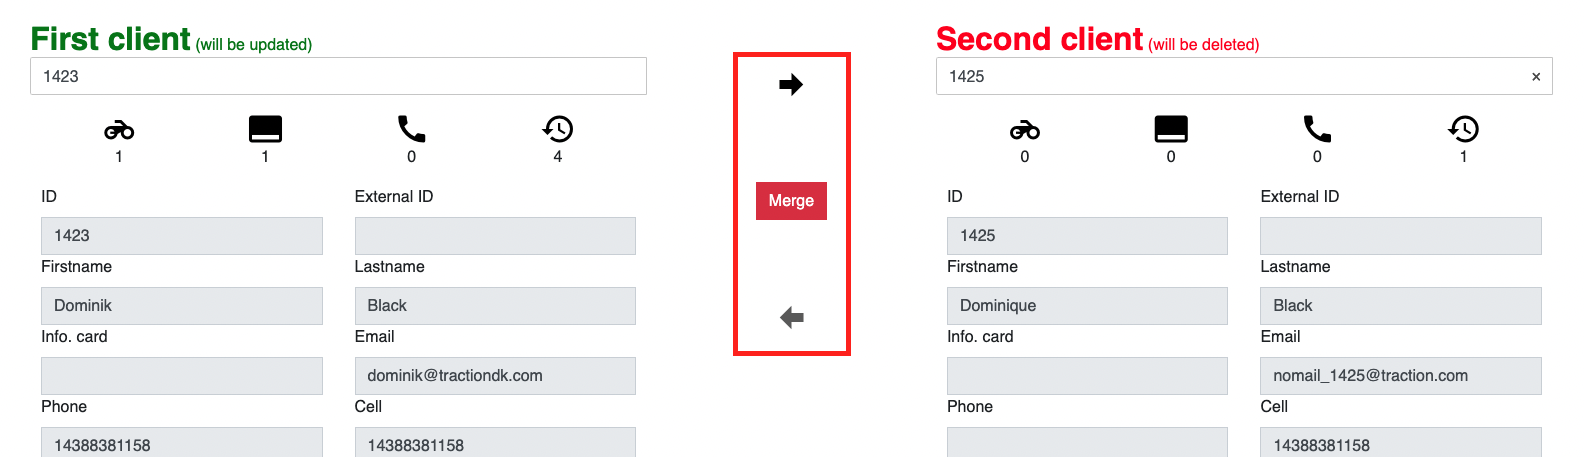Clear the second client search 1425
This screenshot has width=1584, height=457.
pos(1536,77)
